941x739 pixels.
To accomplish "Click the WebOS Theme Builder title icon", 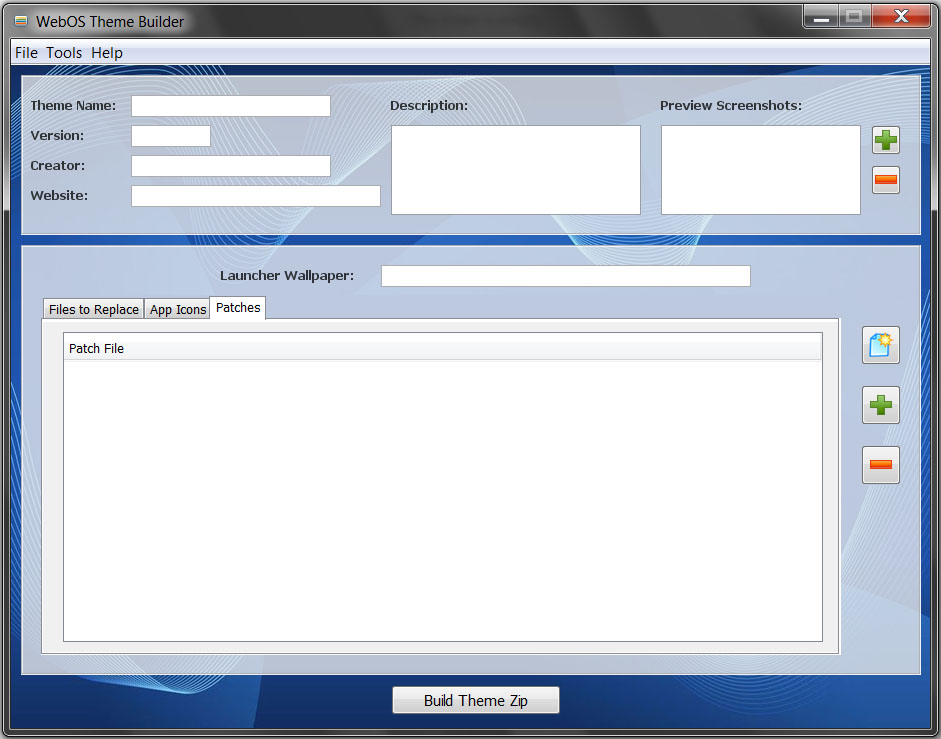I will (21, 22).
